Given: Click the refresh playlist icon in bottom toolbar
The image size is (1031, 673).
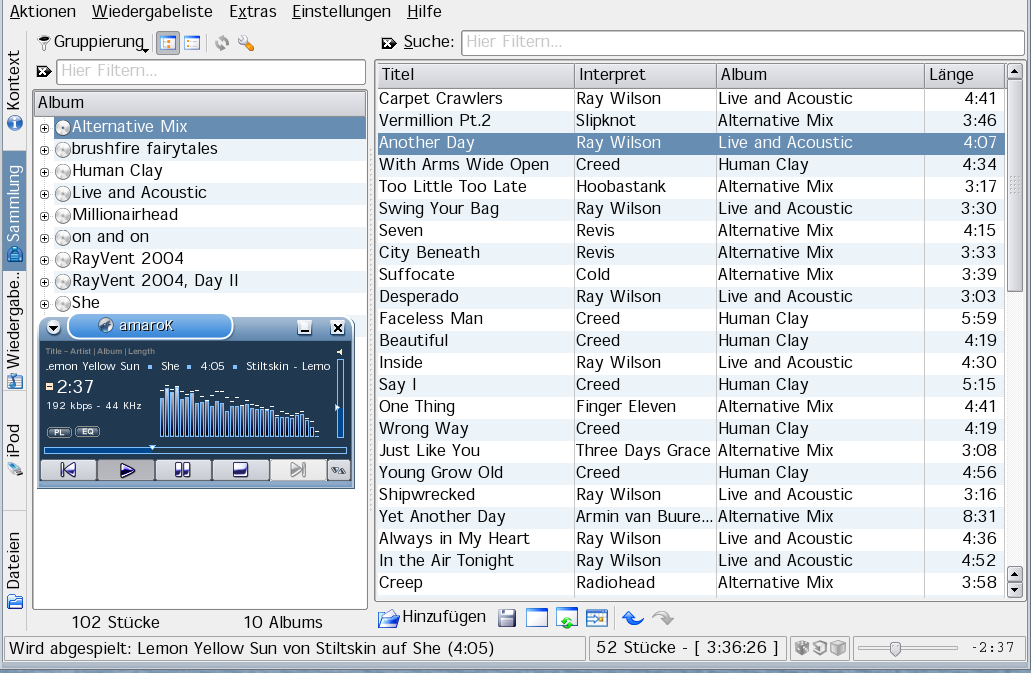Looking at the screenshot, I should point(566,618).
